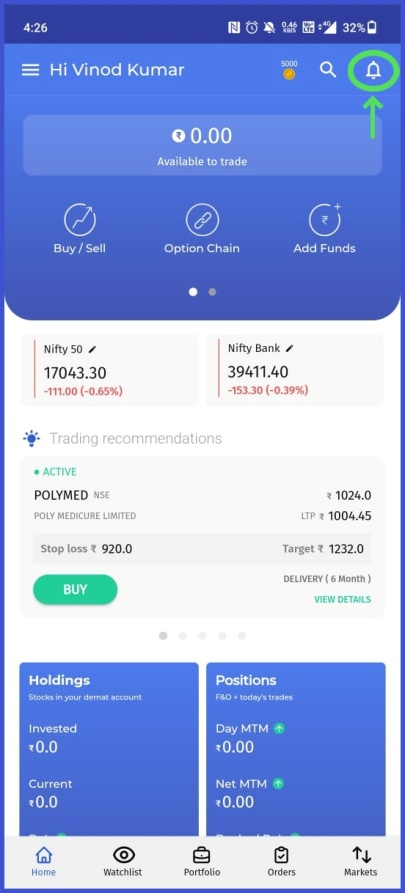Switch to second shortcuts page dot
This screenshot has width=405, height=893.
212,292
